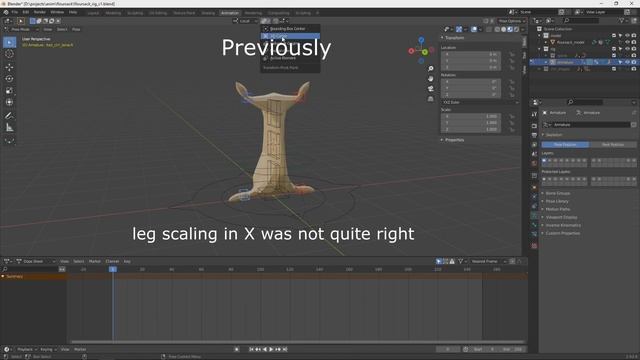
Task: Toggle exclude checkbox for the rig collection
Action: pyautogui.click(x=613, y=49)
